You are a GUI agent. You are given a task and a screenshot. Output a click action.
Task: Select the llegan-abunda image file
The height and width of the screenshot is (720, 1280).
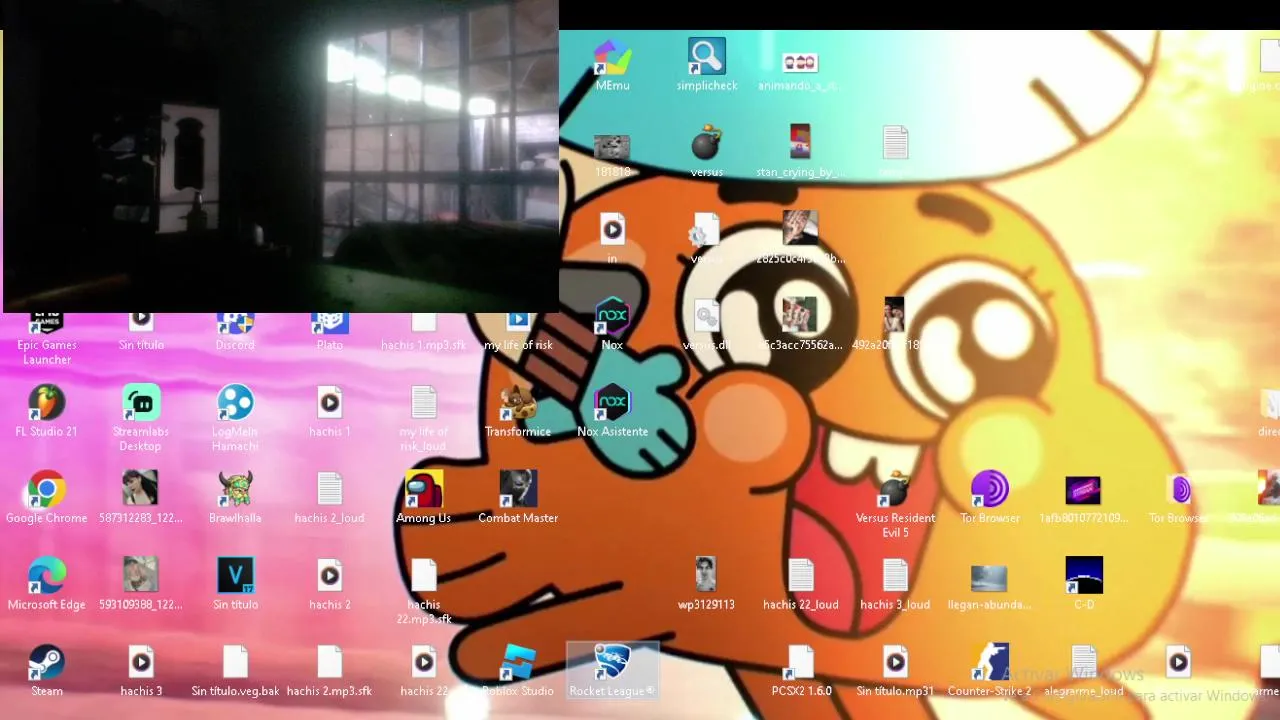click(x=989, y=585)
